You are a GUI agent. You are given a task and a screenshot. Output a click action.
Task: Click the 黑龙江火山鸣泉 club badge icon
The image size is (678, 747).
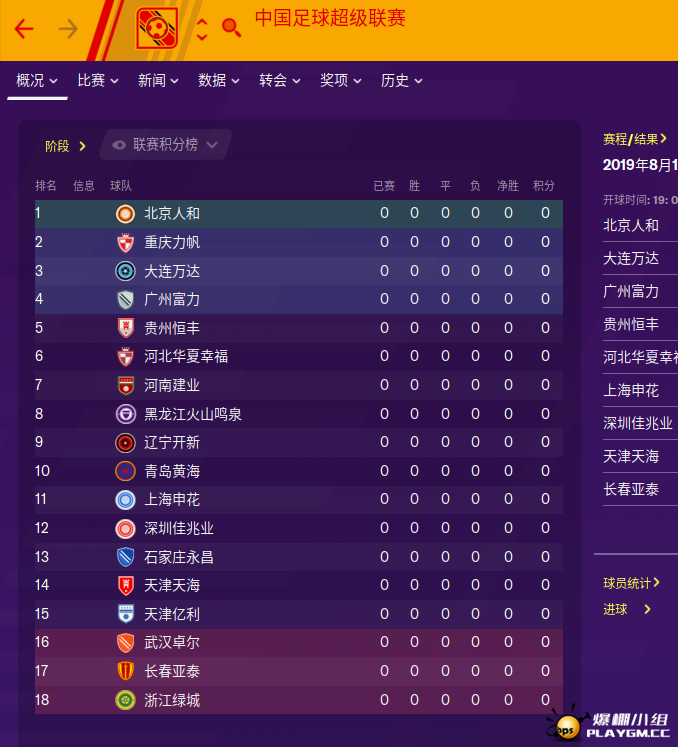[125, 414]
